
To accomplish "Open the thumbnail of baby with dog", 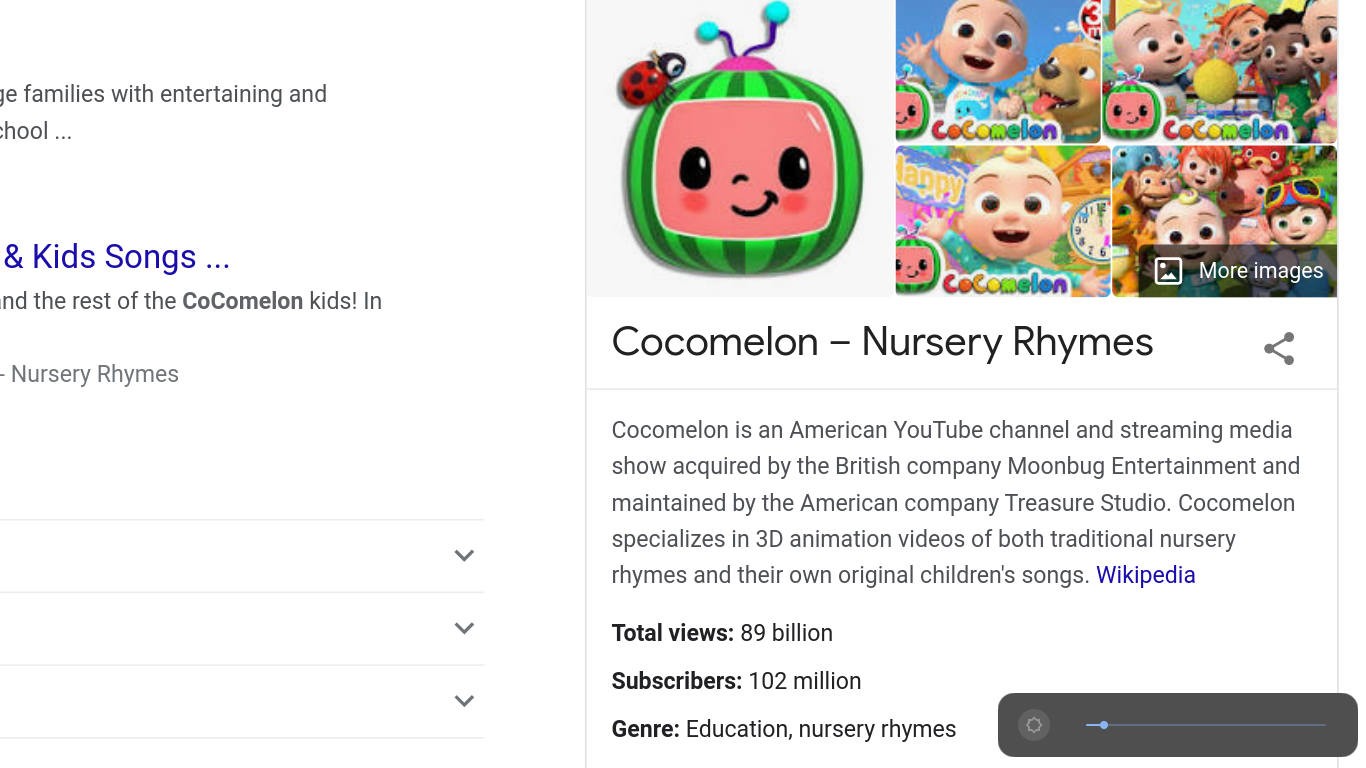I will click(997, 71).
